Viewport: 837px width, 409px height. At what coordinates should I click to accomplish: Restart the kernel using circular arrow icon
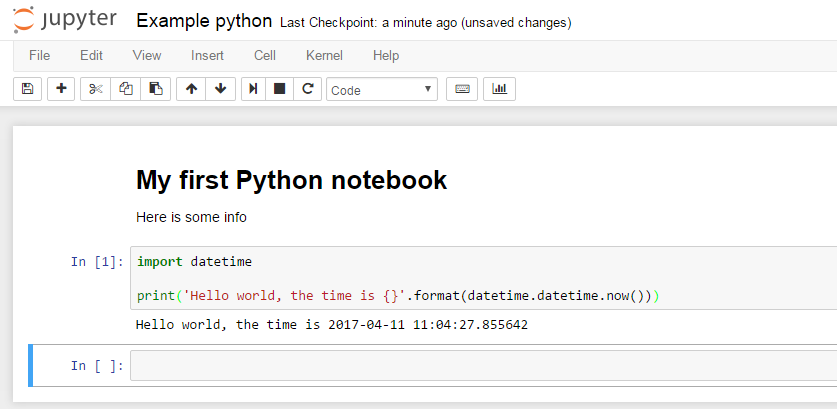(307, 89)
